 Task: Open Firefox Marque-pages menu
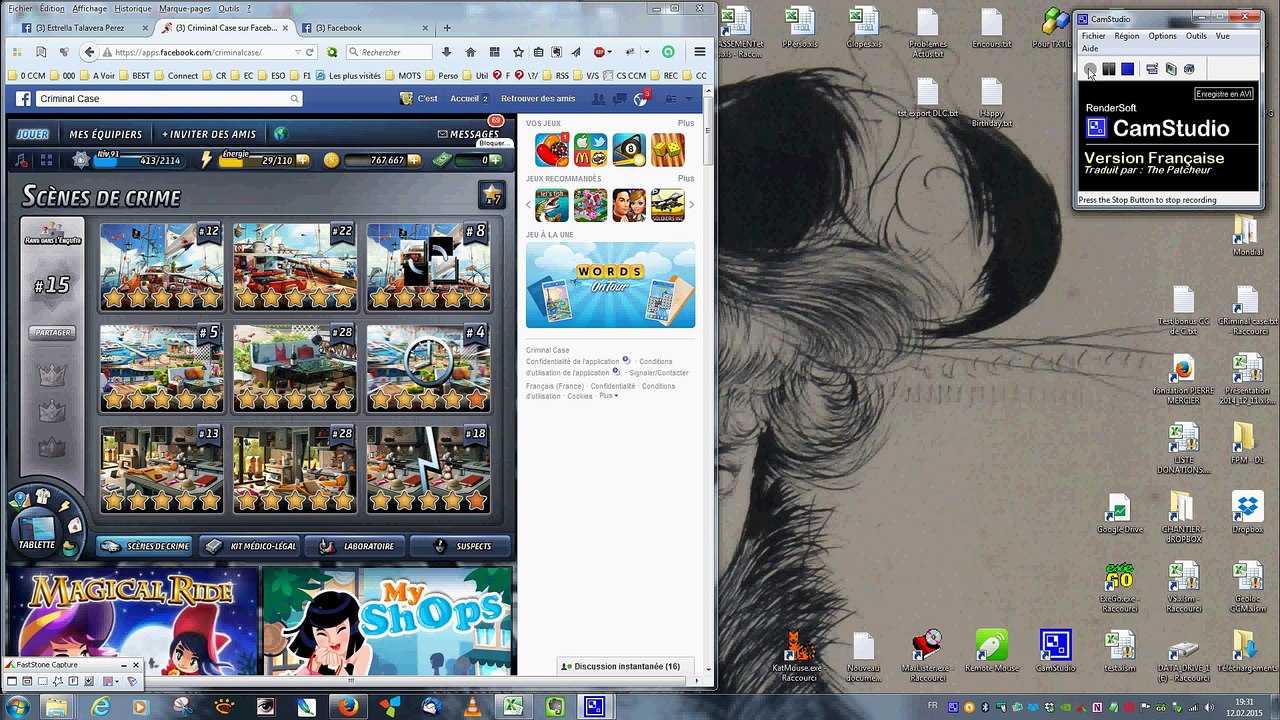click(x=185, y=8)
